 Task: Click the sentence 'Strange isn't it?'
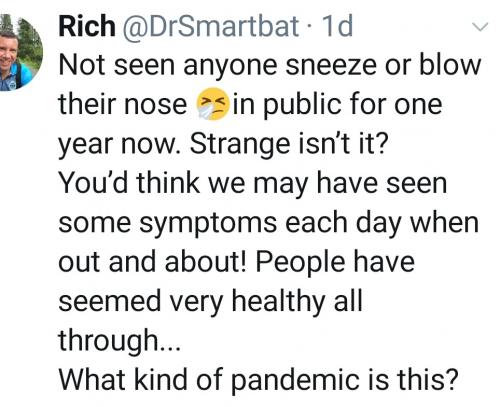click(289, 145)
